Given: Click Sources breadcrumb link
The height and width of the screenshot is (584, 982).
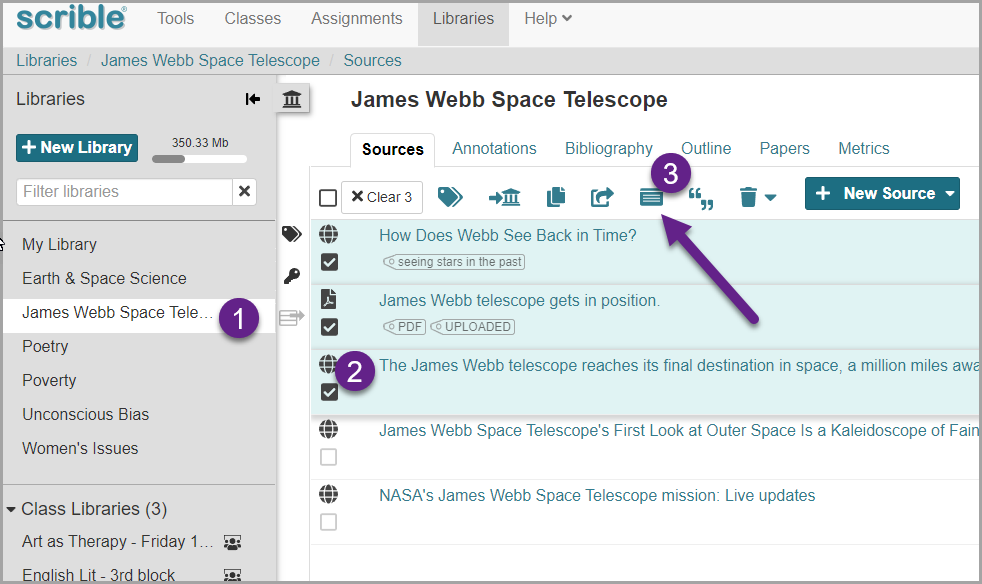Looking at the screenshot, I should pos(372,61).
